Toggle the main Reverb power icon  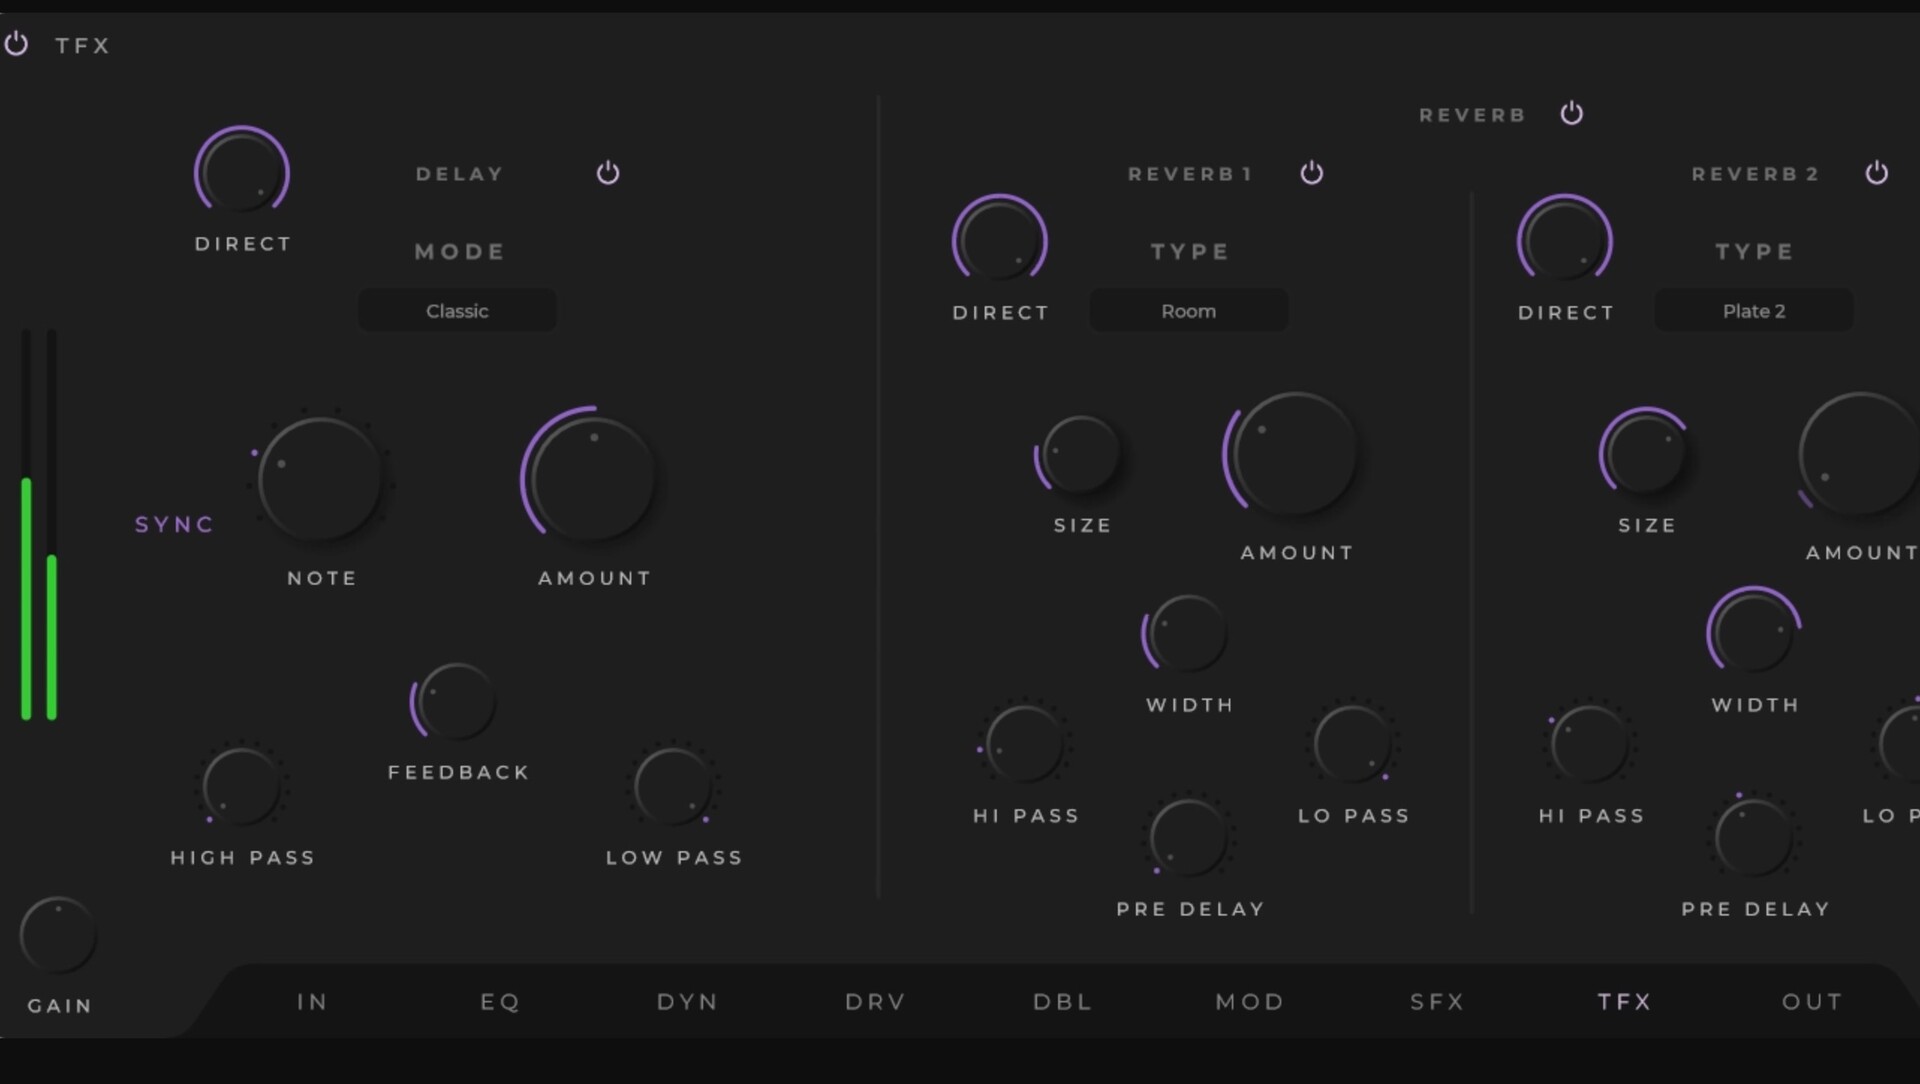point(1572,113)
